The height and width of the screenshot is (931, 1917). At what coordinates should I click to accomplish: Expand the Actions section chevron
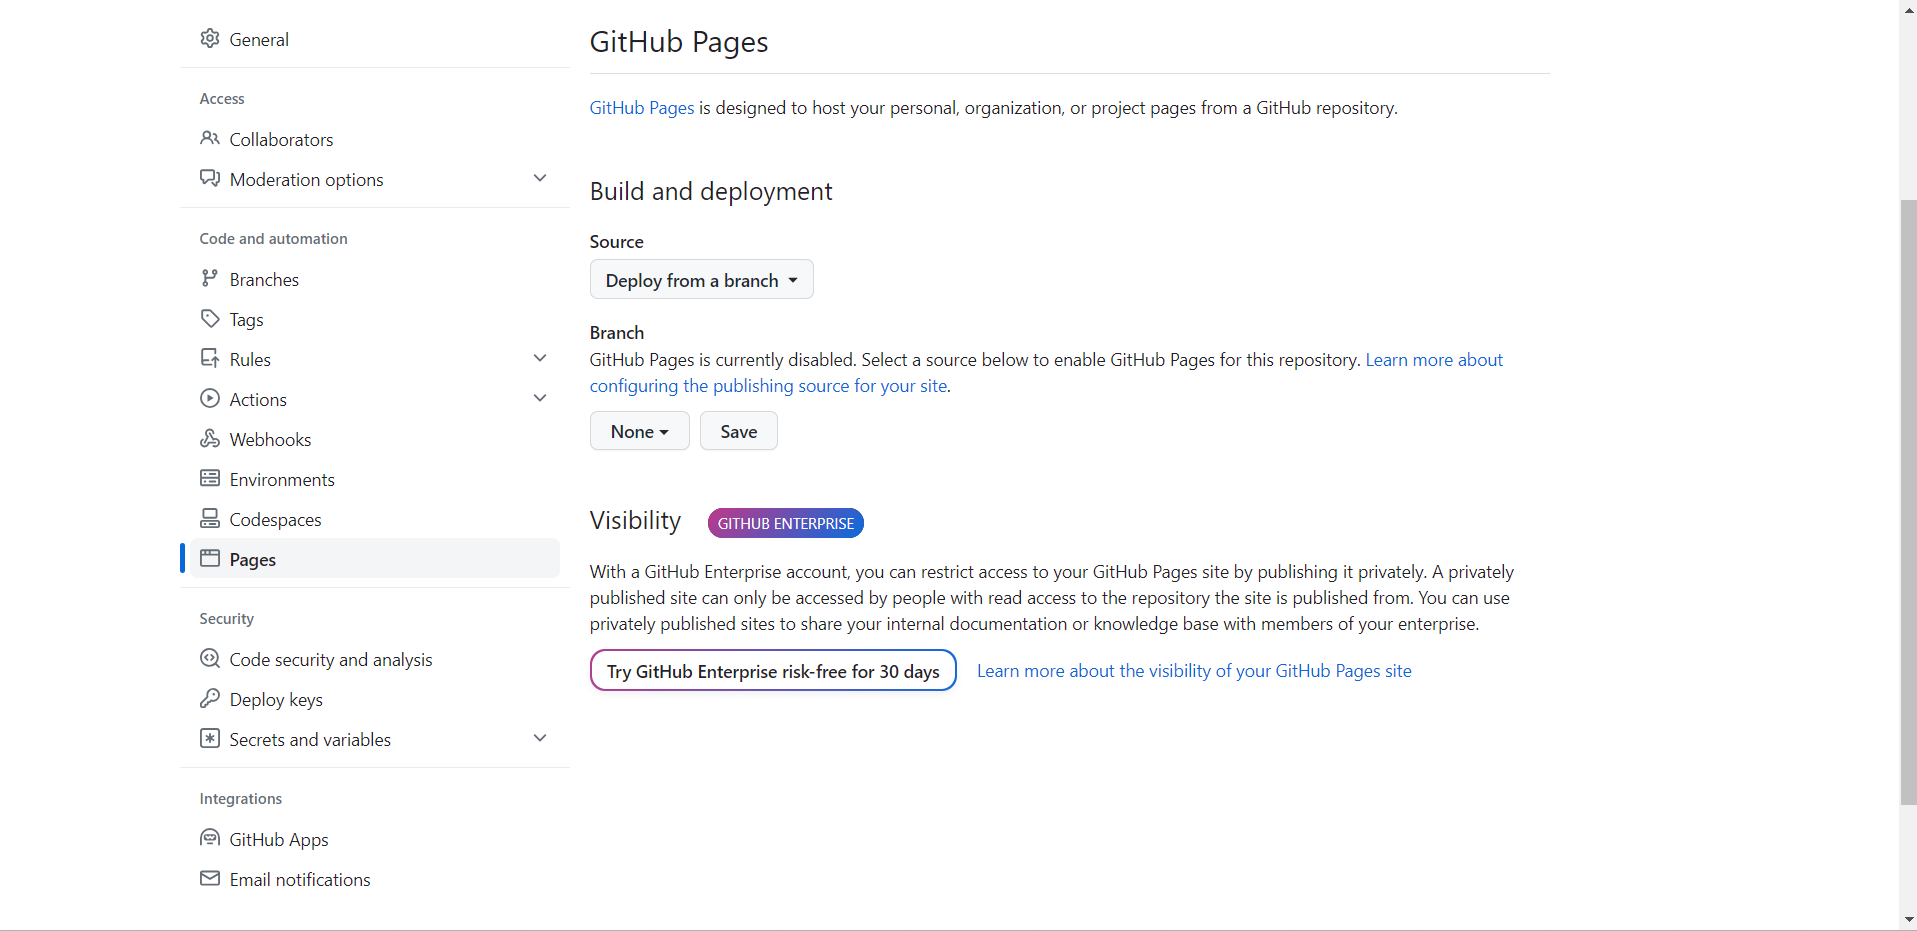540,398
